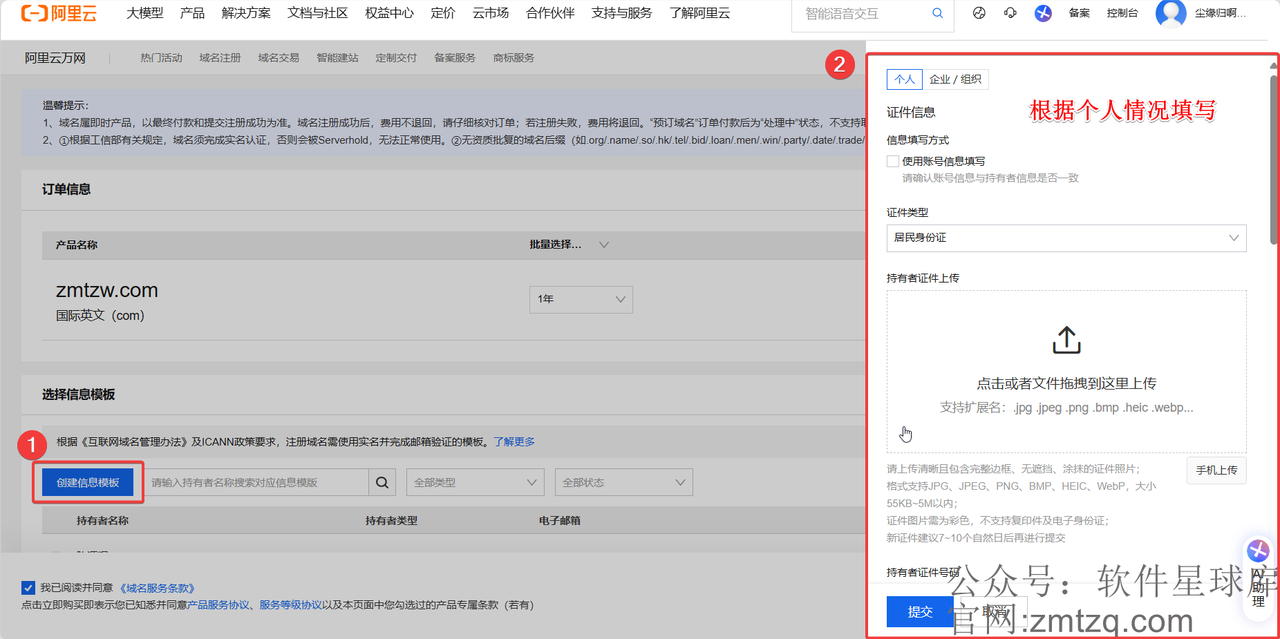Image resolution: width=1280 pixels, height=639 pixels.
Task: Open the 产品服务协议 link
Action: [219, 605]
